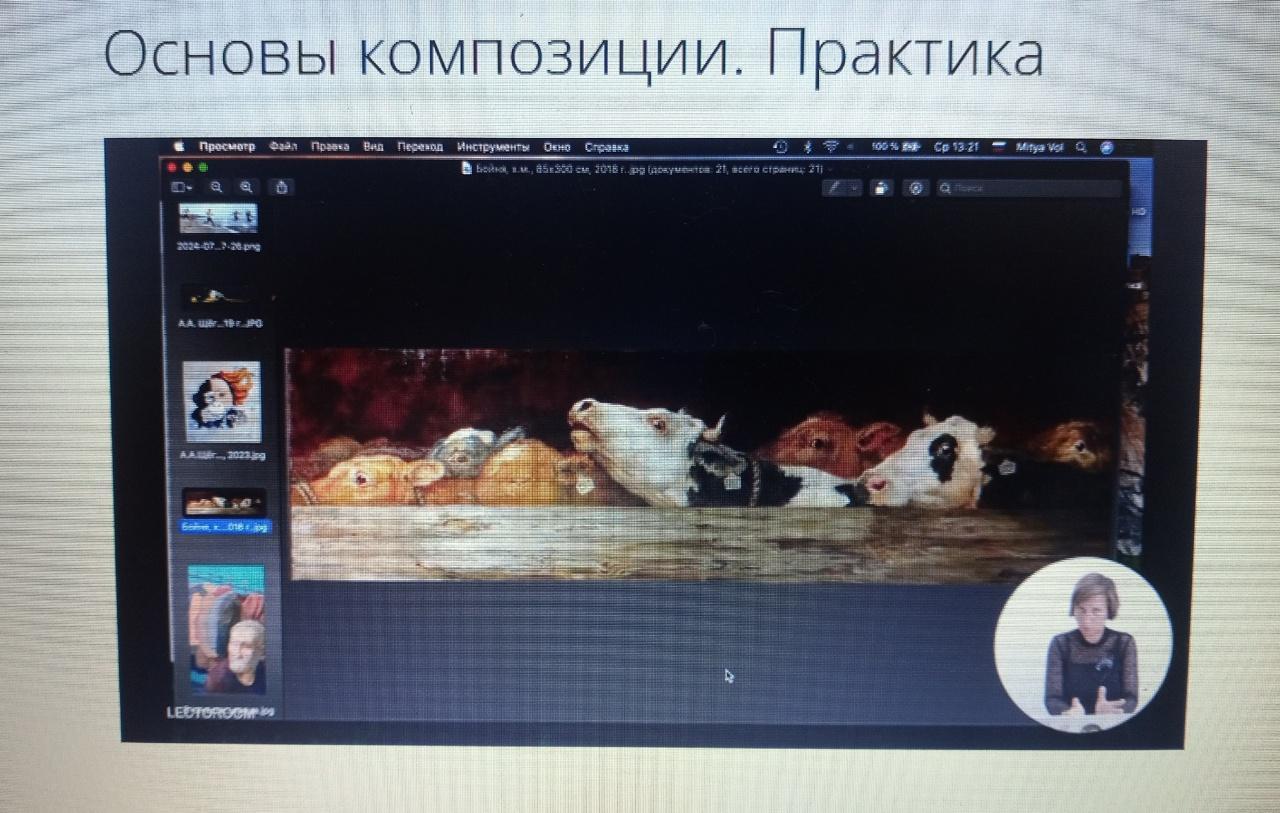
Task: Open the Time Machine menu bar icon
Action: (781, 147)
